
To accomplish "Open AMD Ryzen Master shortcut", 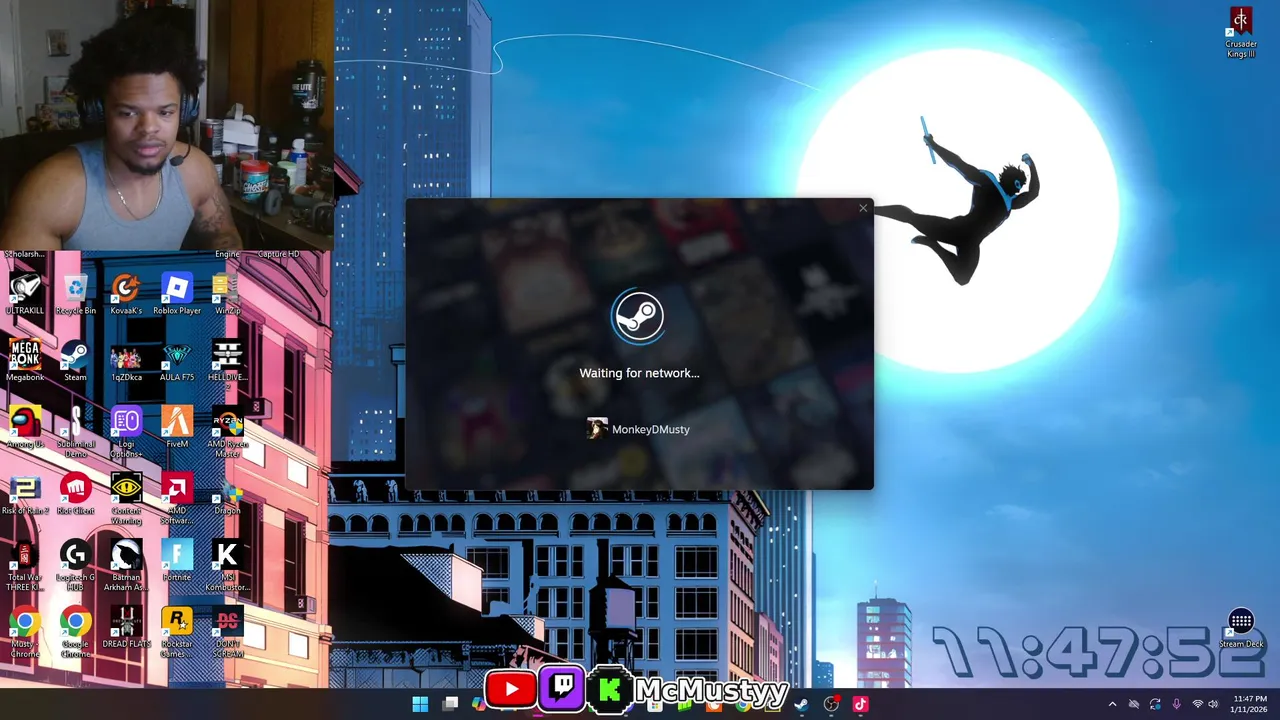I will (x=227, y=432).
